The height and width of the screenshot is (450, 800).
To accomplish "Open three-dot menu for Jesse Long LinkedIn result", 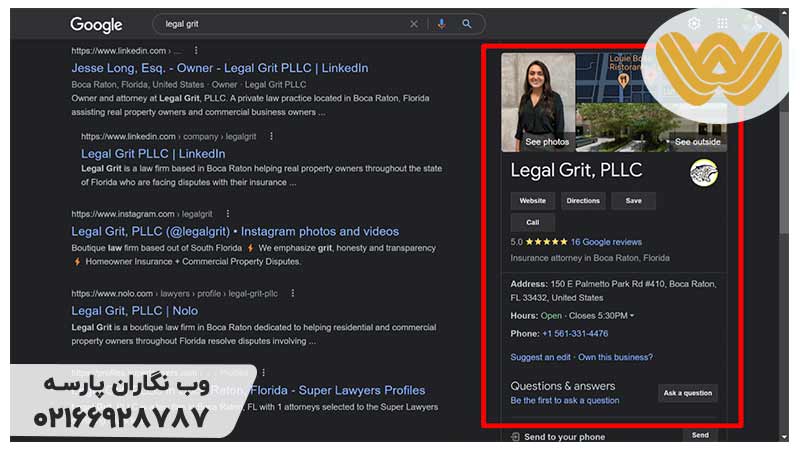I will click(x=196, y=50).
